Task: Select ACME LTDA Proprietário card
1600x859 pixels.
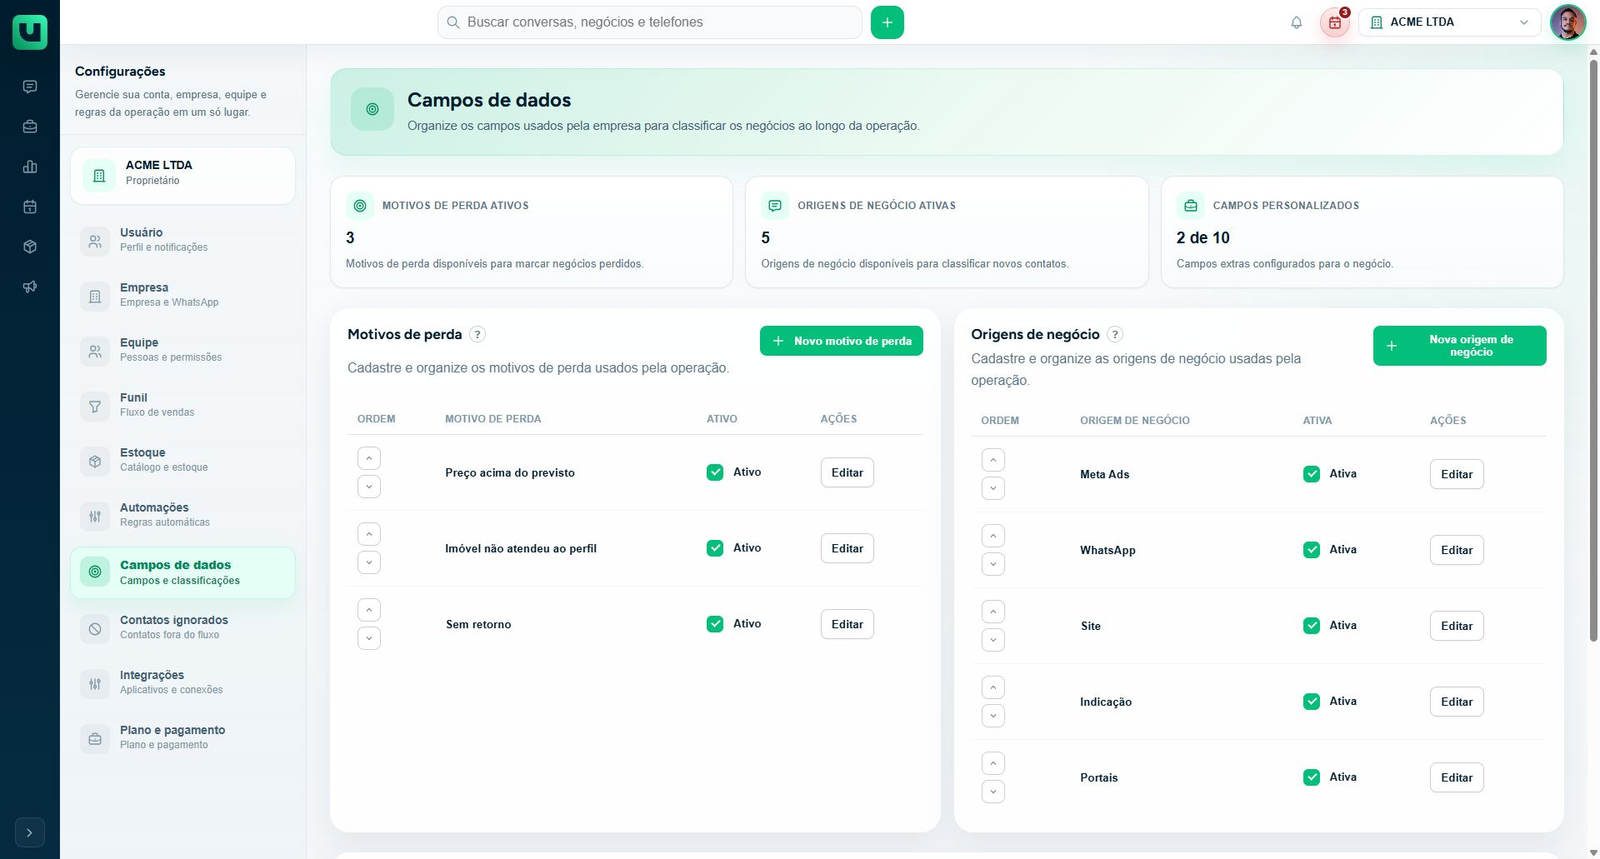Action: (x=183, y=175)
